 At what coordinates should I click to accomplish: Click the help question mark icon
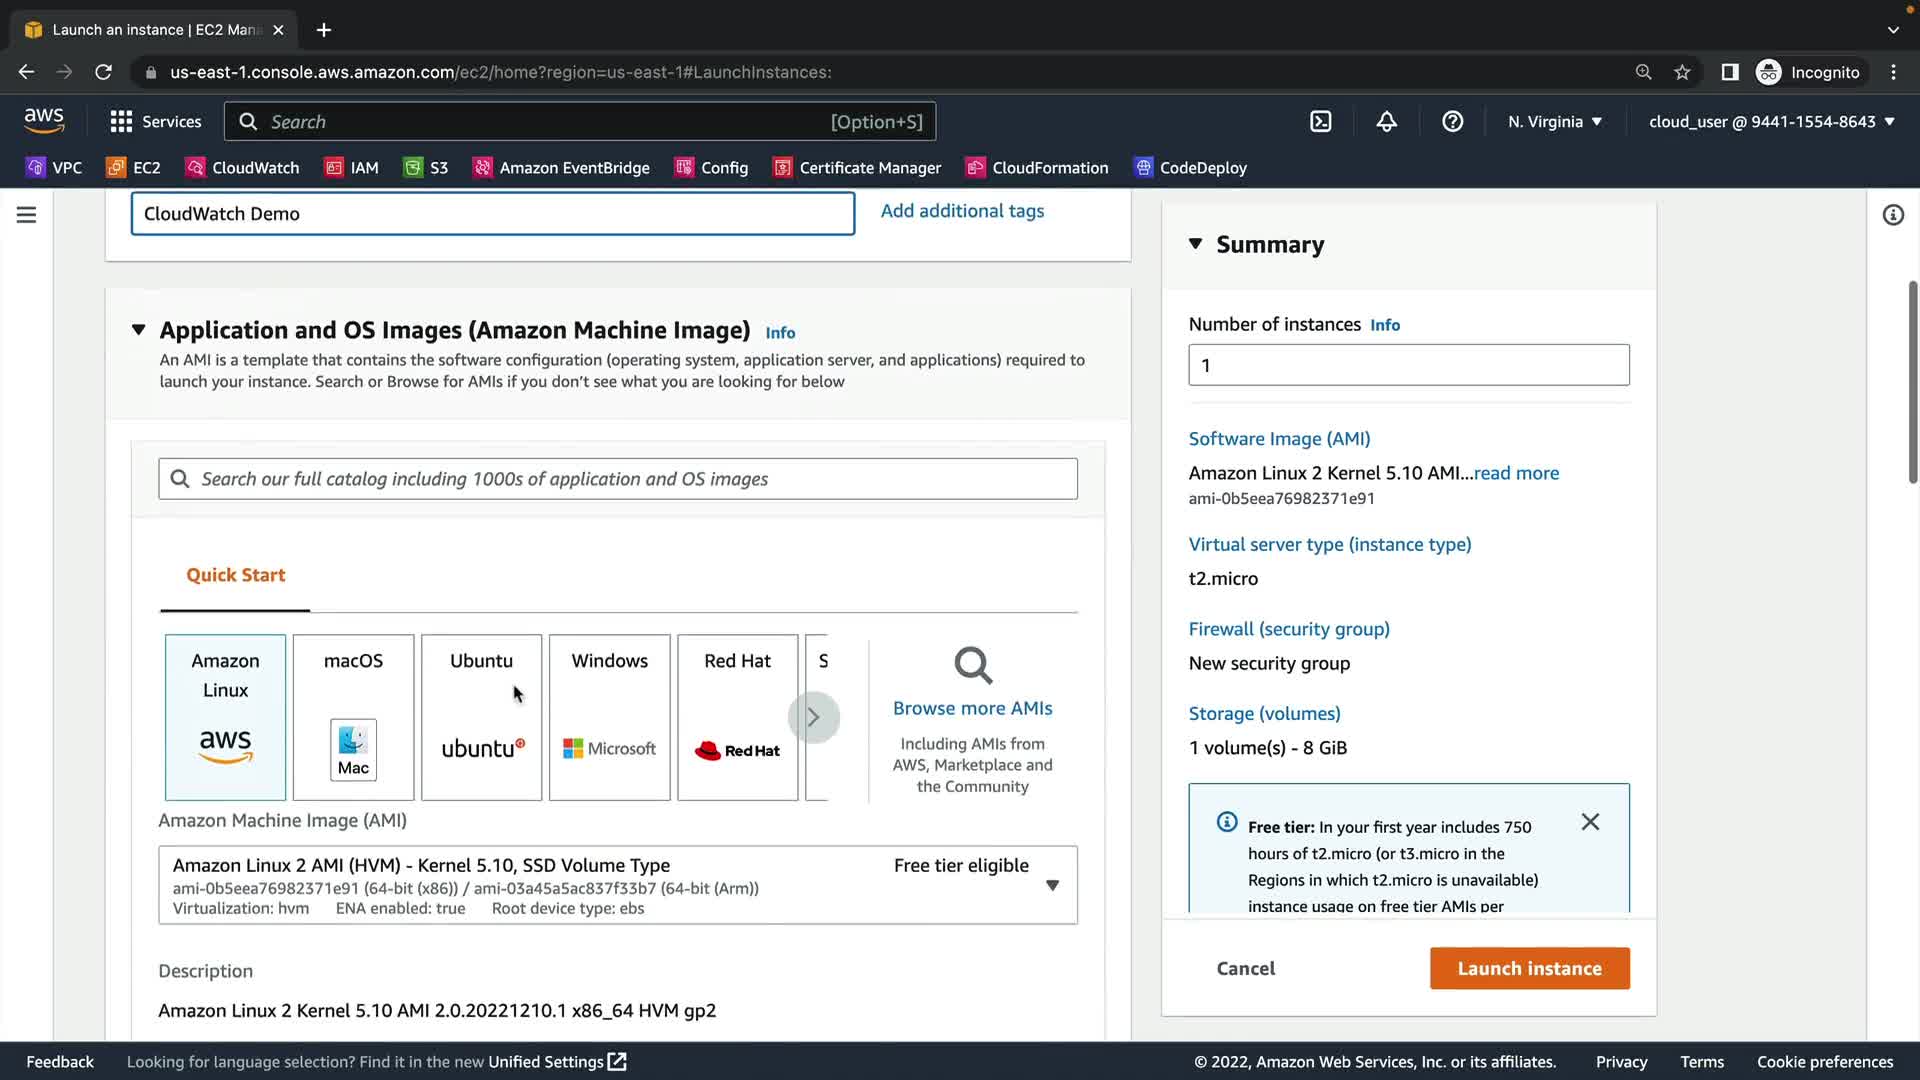(1452, 121)
